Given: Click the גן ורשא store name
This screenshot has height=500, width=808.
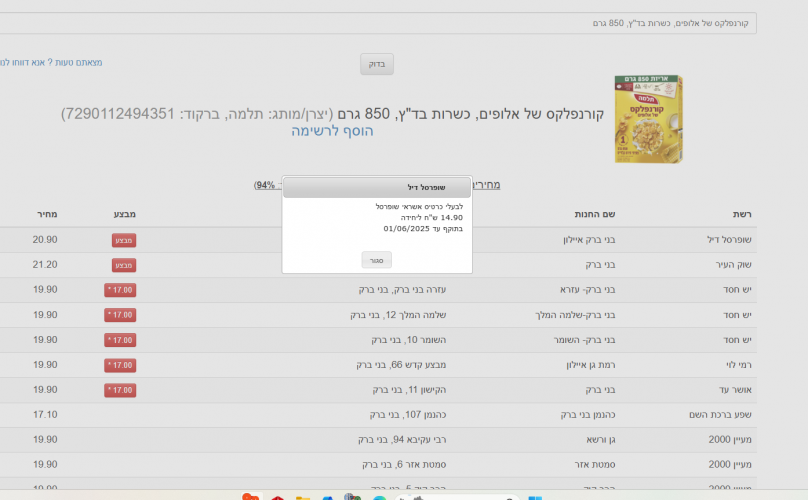Looking at the screenshot, I should pos(601,440).
